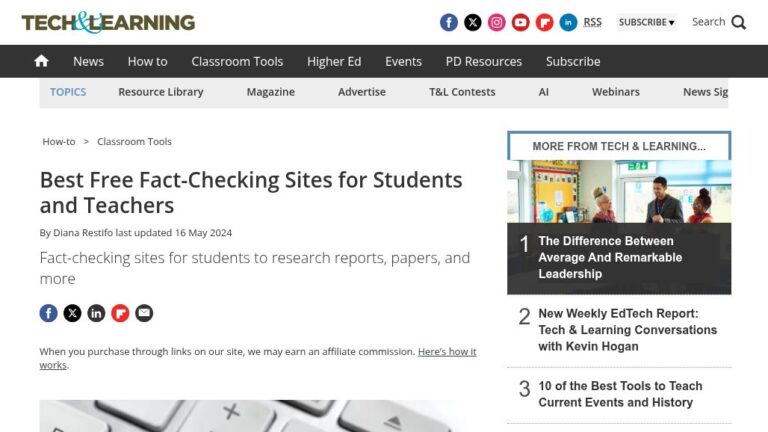The height and width of the screenshot is (432, 768).
Task: Open Tech & Learning logo homepage
Action: pos(108,22)
